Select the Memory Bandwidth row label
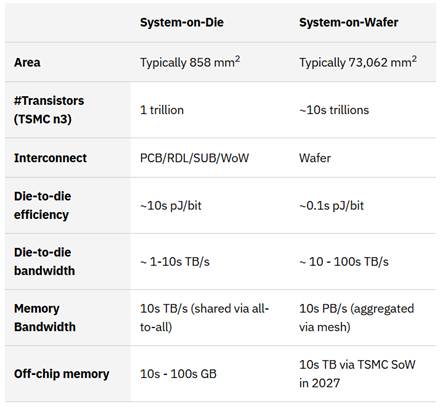The width and height of the screenshot is (440, 407). (45, 318)
